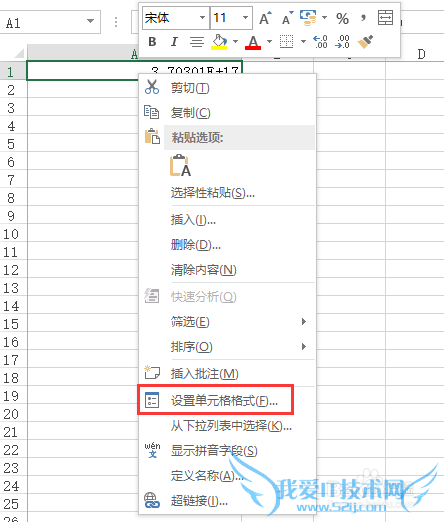This screenshot has height=522, width=444.
Task: Toggle Italic in mini toolbar
Action: [x=174, y=42]
